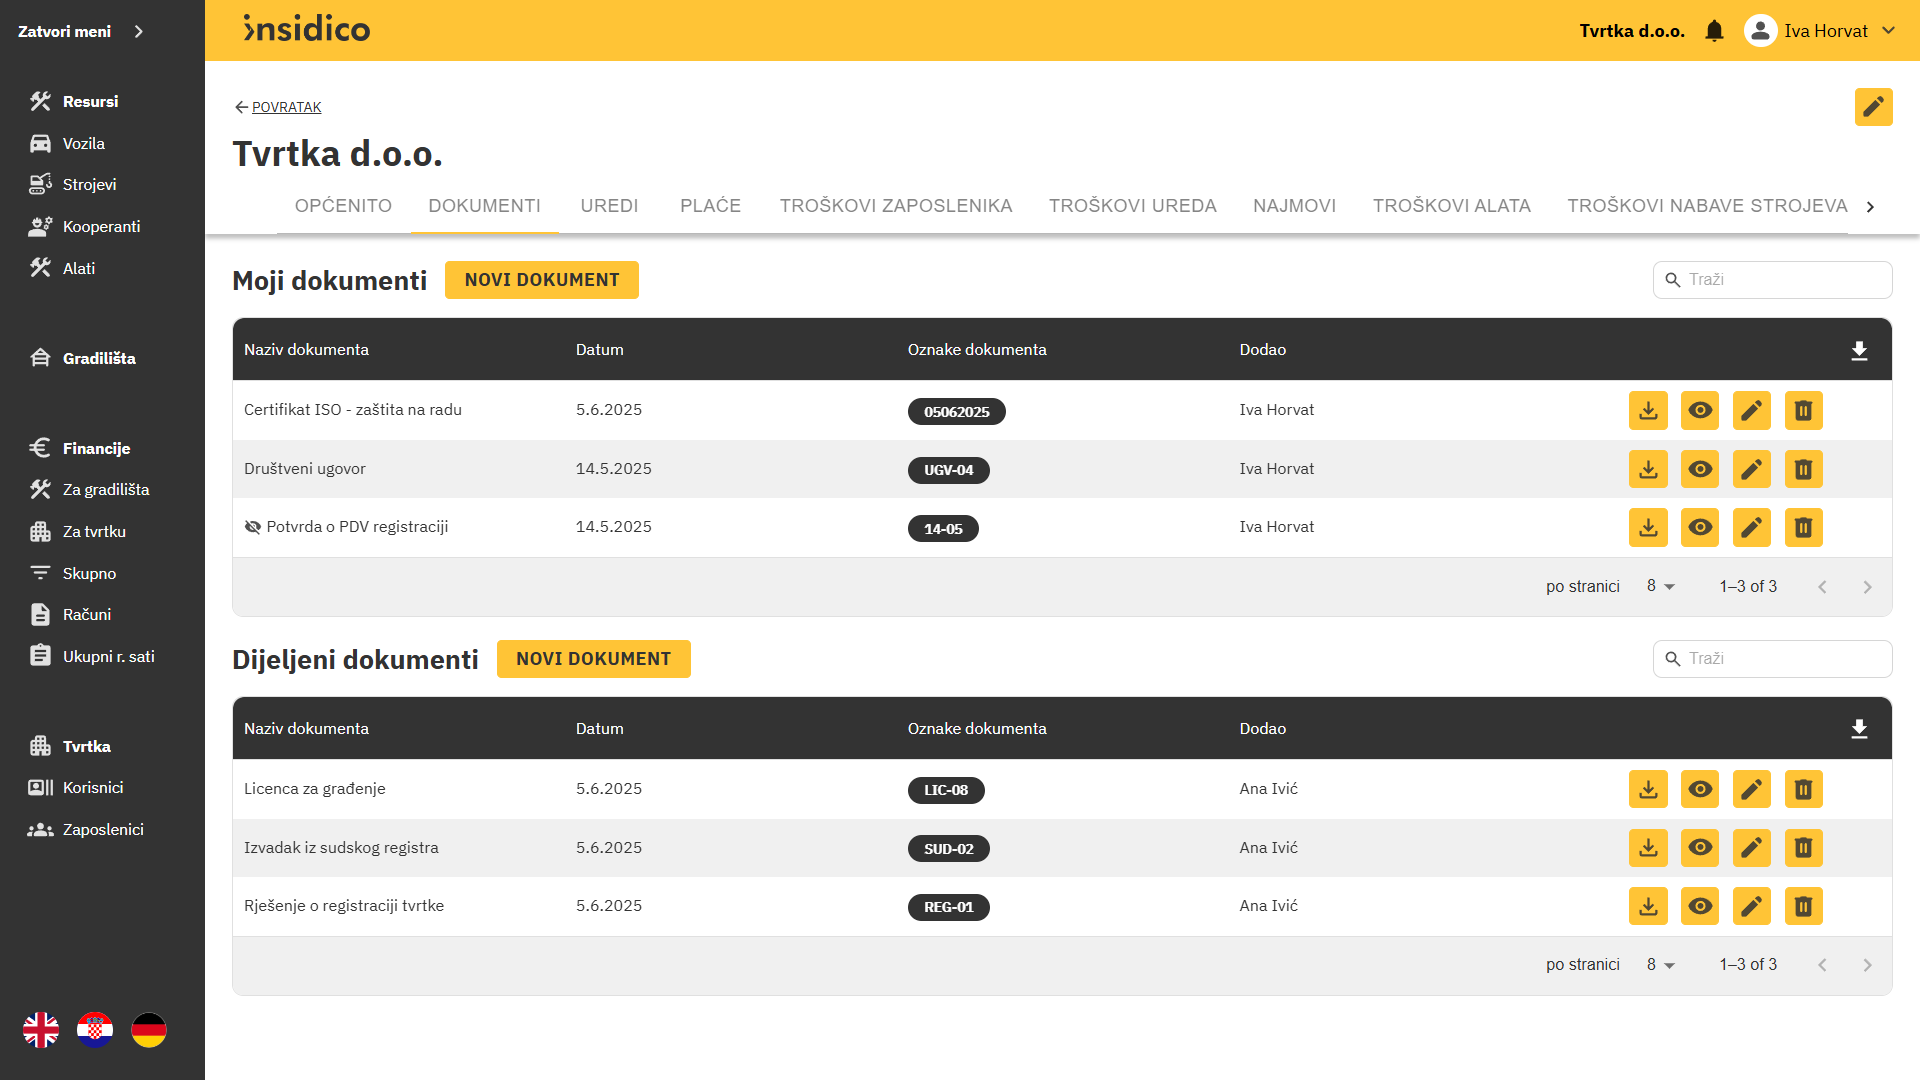1920x1080 pixels.
Task: Open rows per page dropdown in Moji dokumenti
Action: (x=1660, y=586)
